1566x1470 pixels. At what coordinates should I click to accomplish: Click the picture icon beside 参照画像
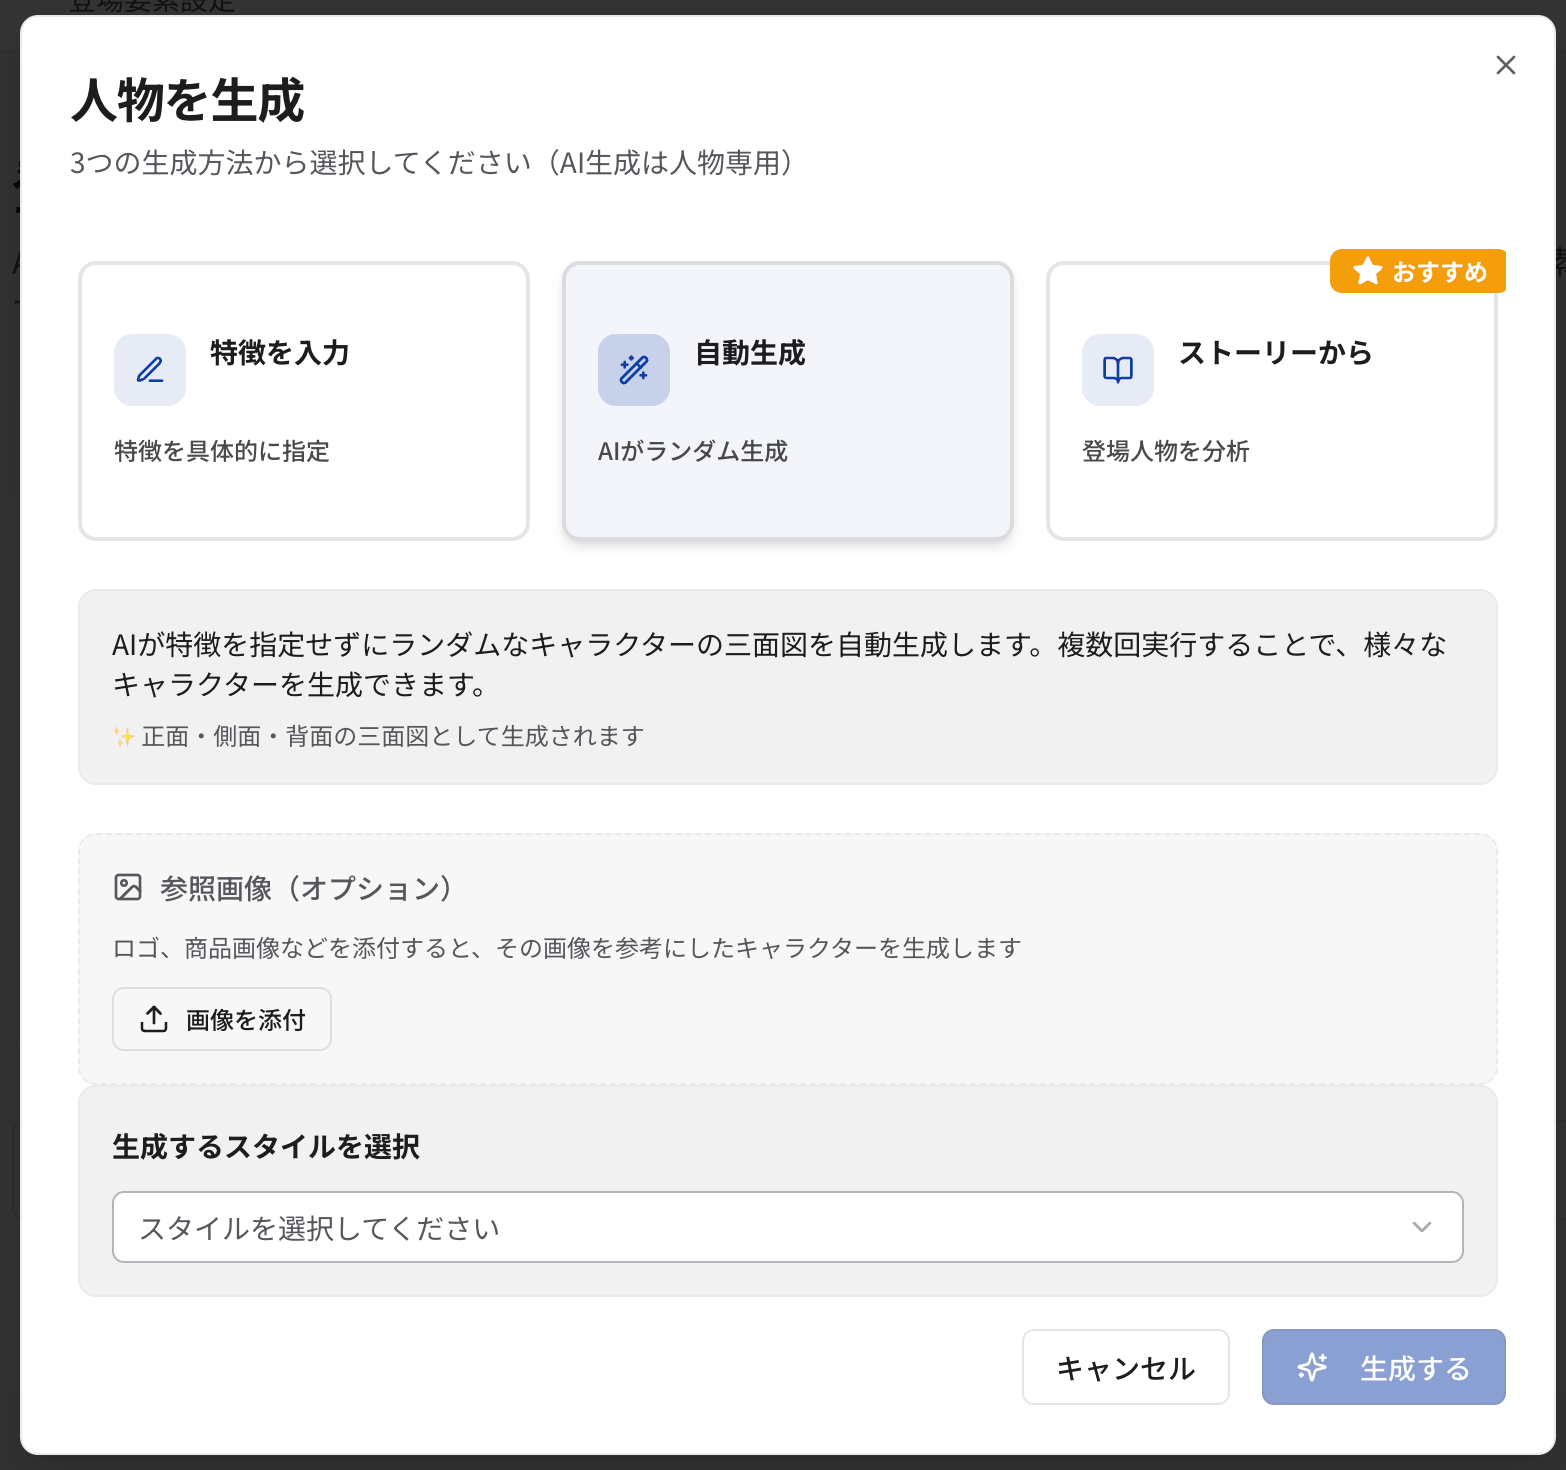[x=128, y=887]
